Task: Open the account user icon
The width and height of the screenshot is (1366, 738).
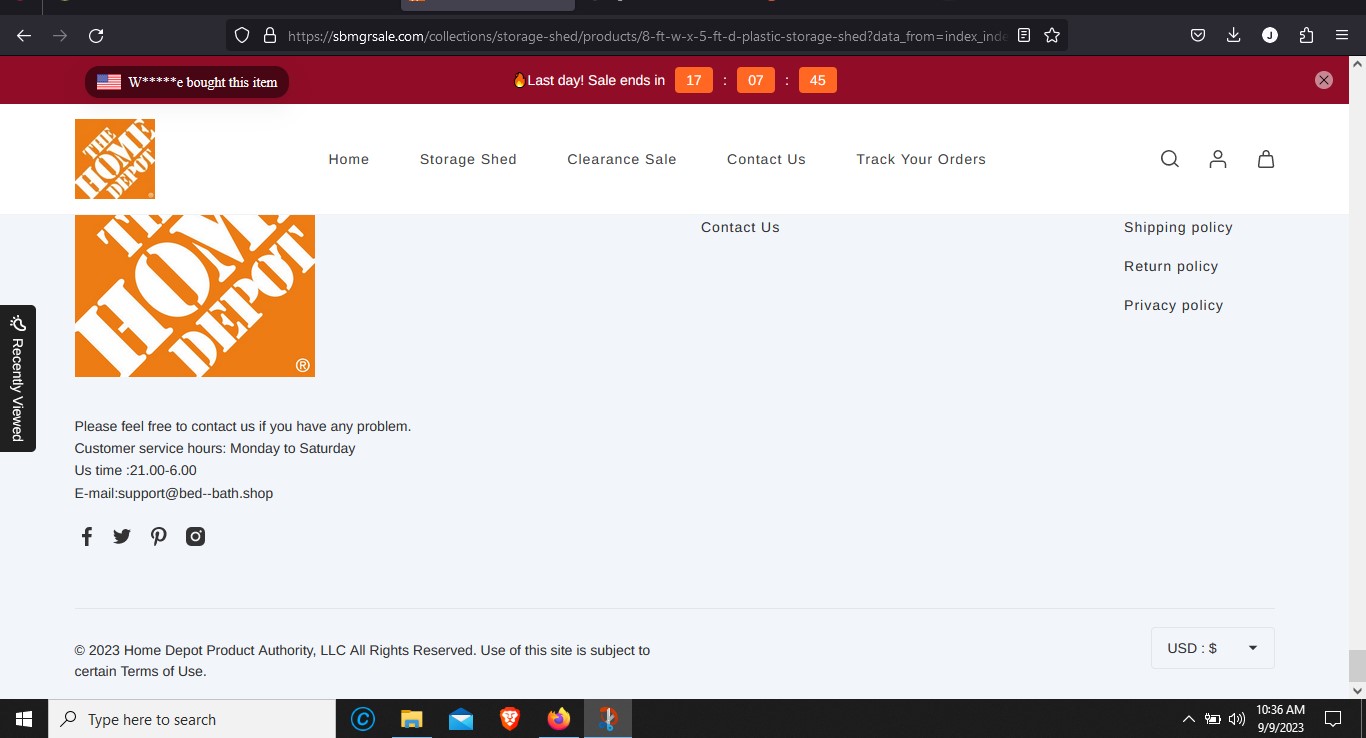Action: point(1218,159)
